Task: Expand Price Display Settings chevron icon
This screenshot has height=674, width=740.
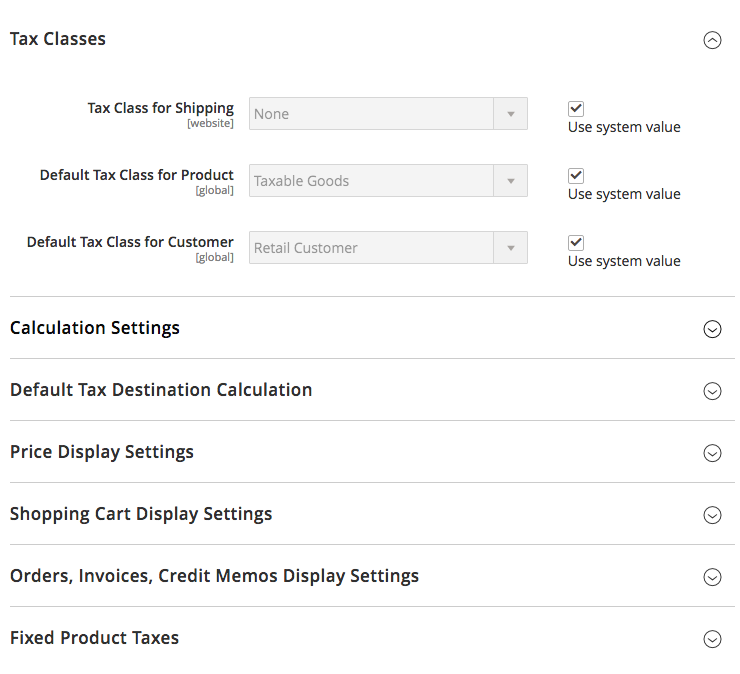Action: [x=712, y=453]
